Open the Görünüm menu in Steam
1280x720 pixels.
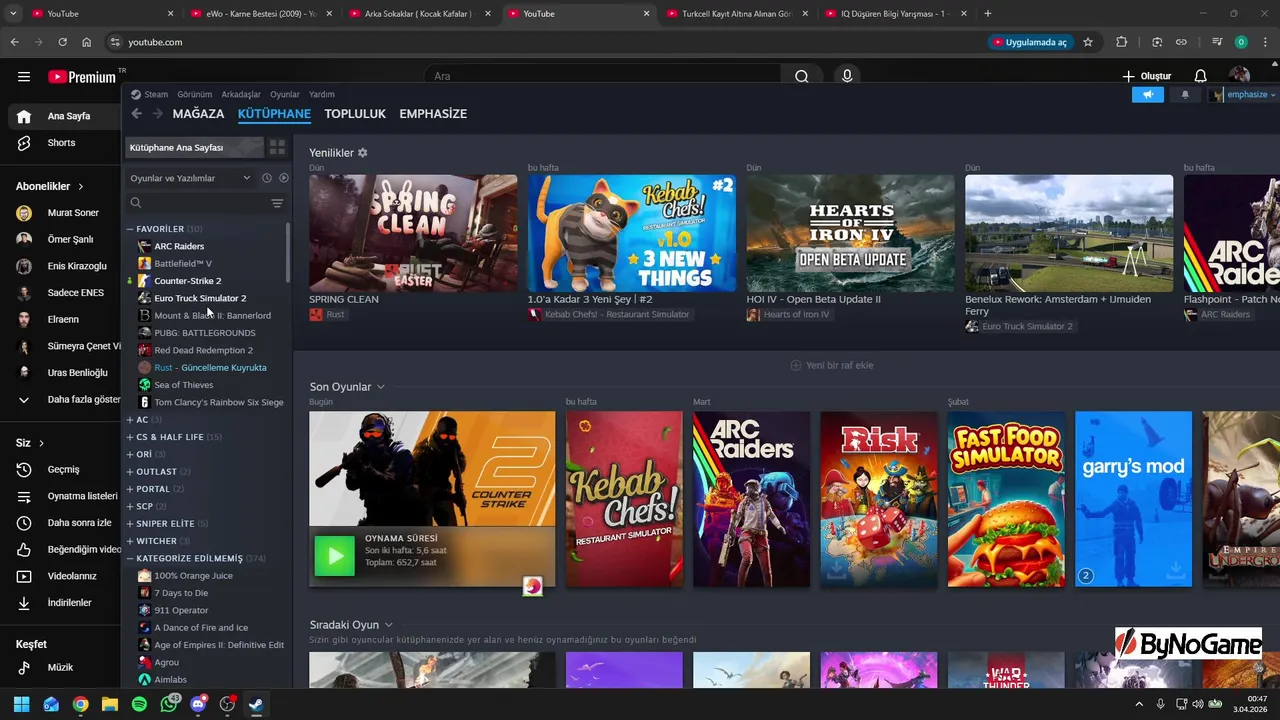[x=194, y=94]
